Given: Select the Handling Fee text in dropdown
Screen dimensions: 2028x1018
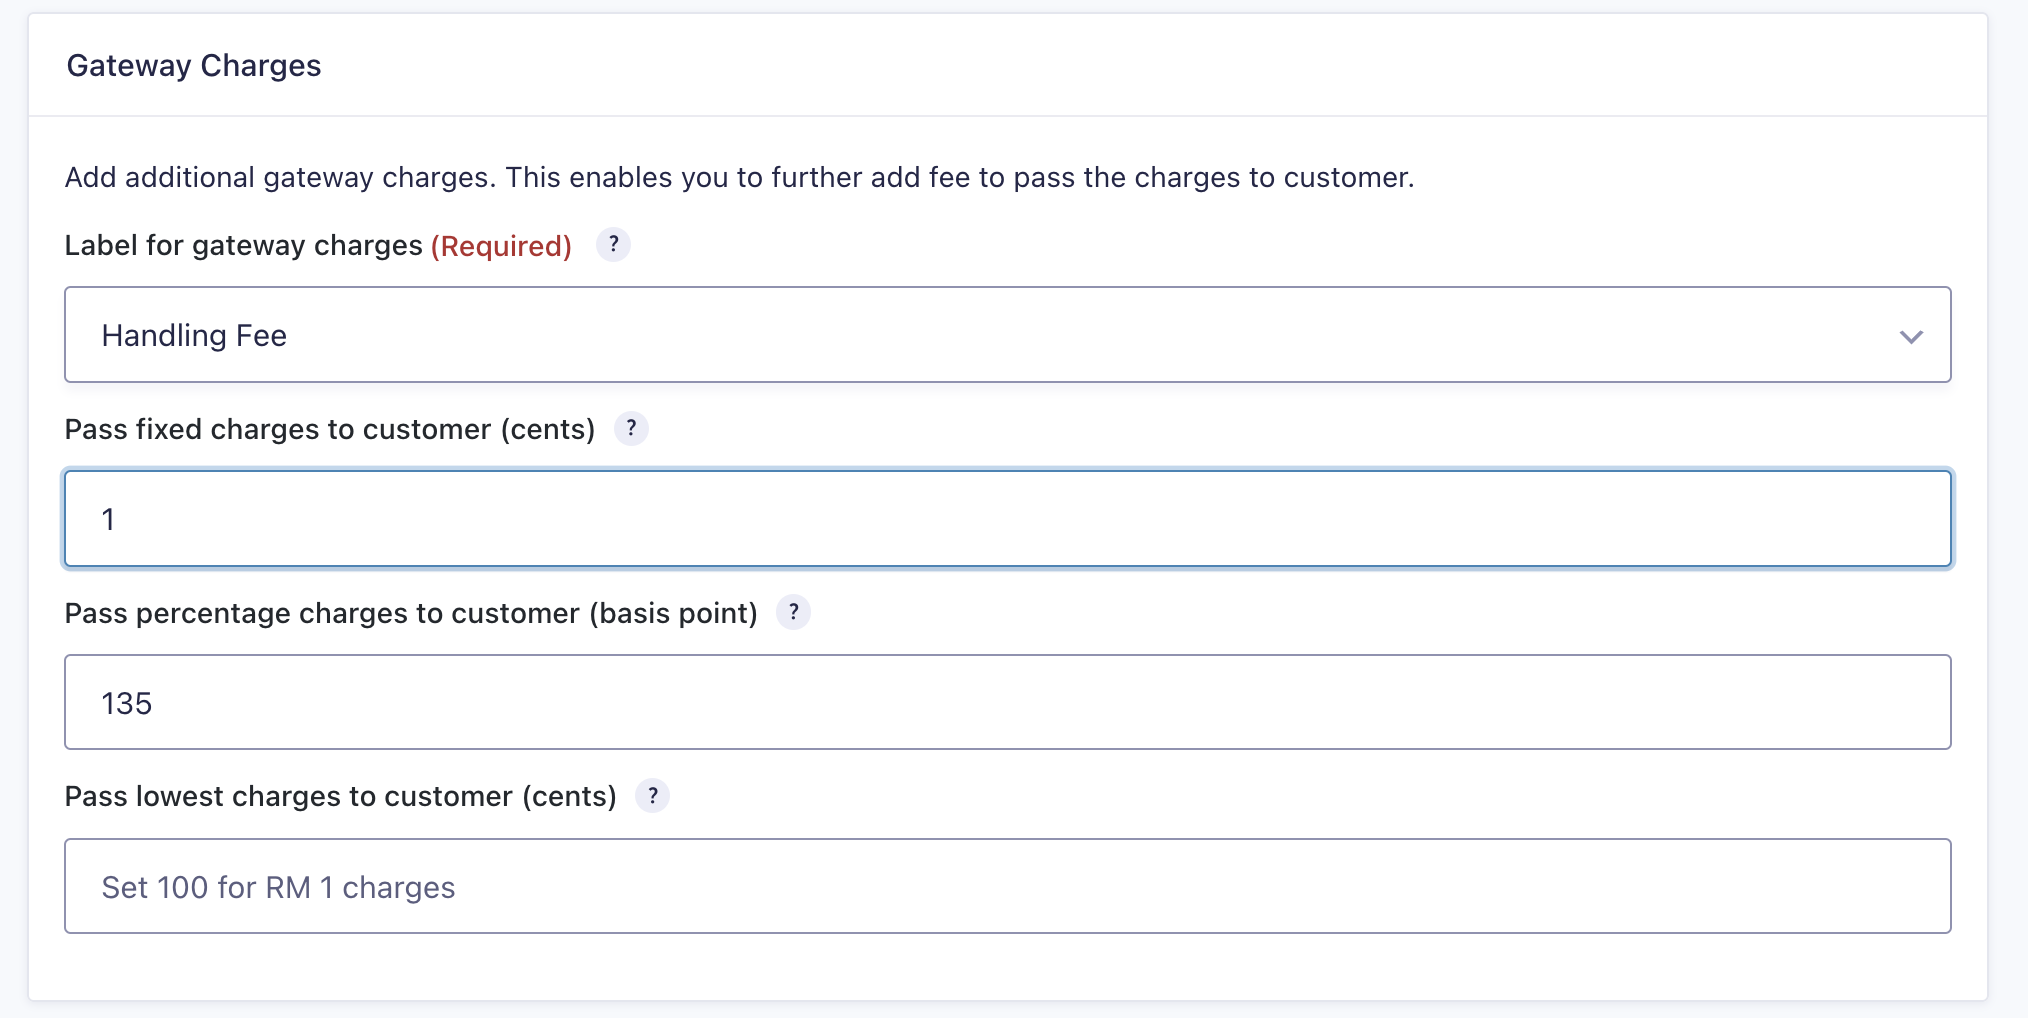Looking at the screenshot, I should [x=194, y=336].
